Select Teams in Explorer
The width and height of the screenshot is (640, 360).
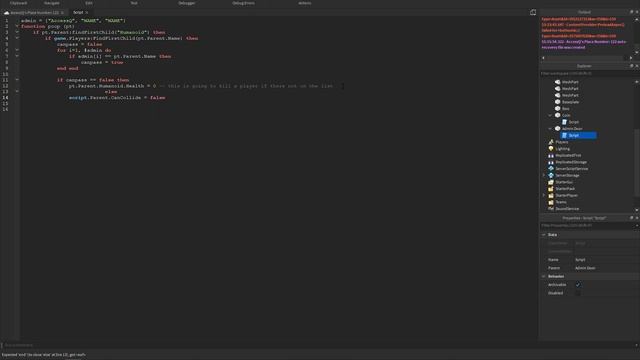coord(561,202)
